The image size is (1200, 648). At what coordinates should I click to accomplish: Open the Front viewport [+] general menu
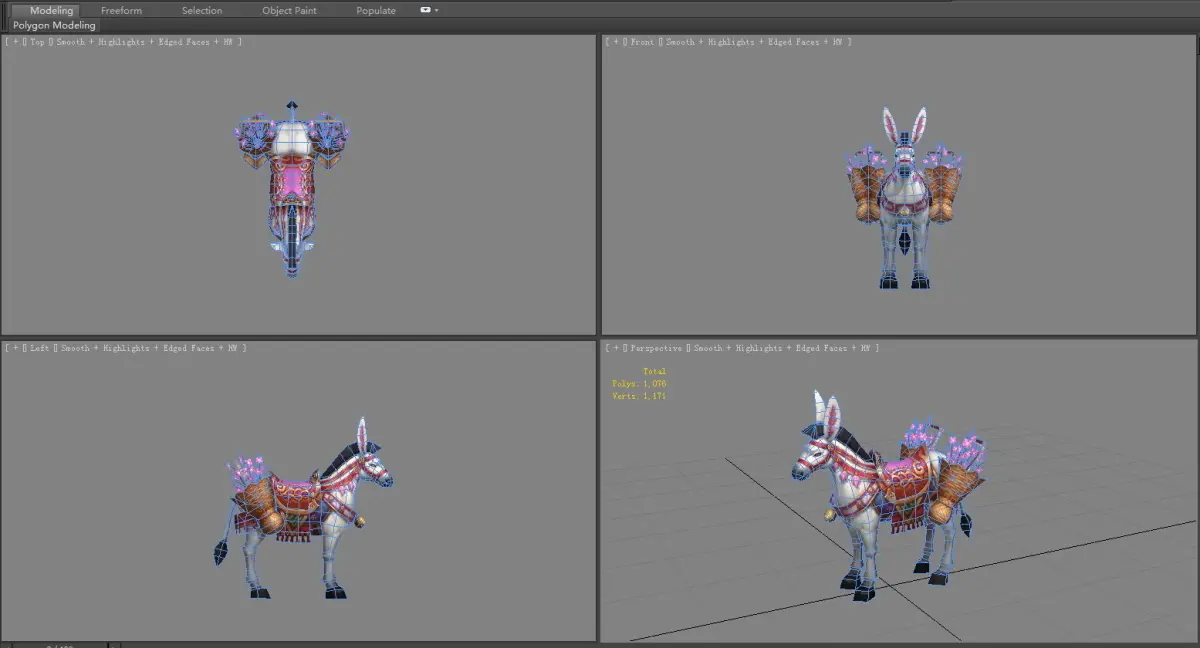(615, 42)
